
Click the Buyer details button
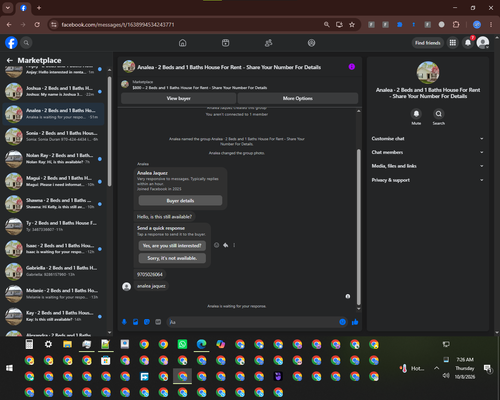click(x=180, y=201)
